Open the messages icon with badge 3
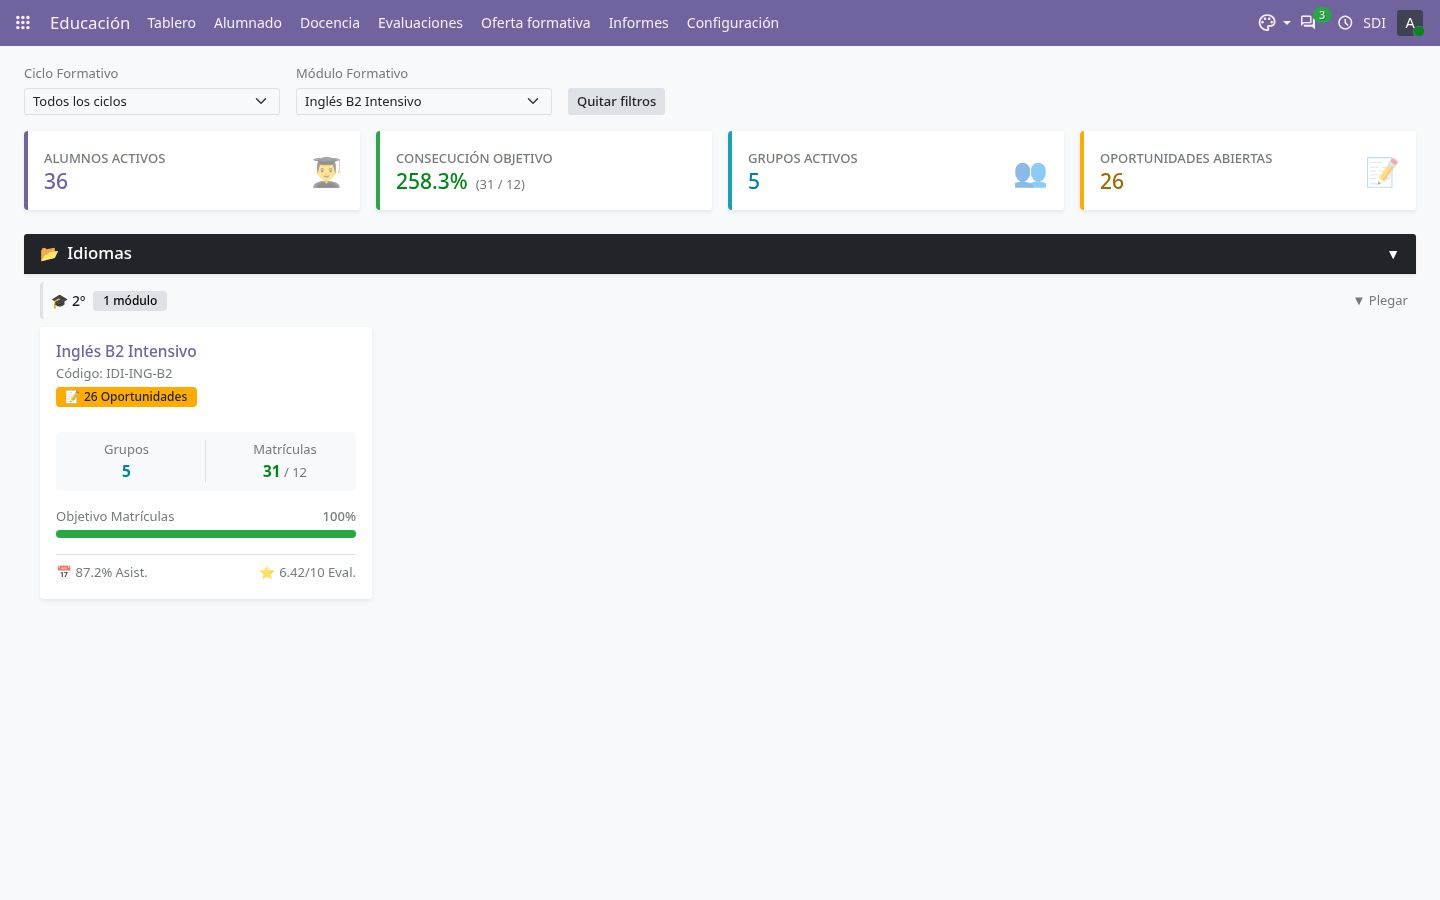 click(x=1308, y=22)
